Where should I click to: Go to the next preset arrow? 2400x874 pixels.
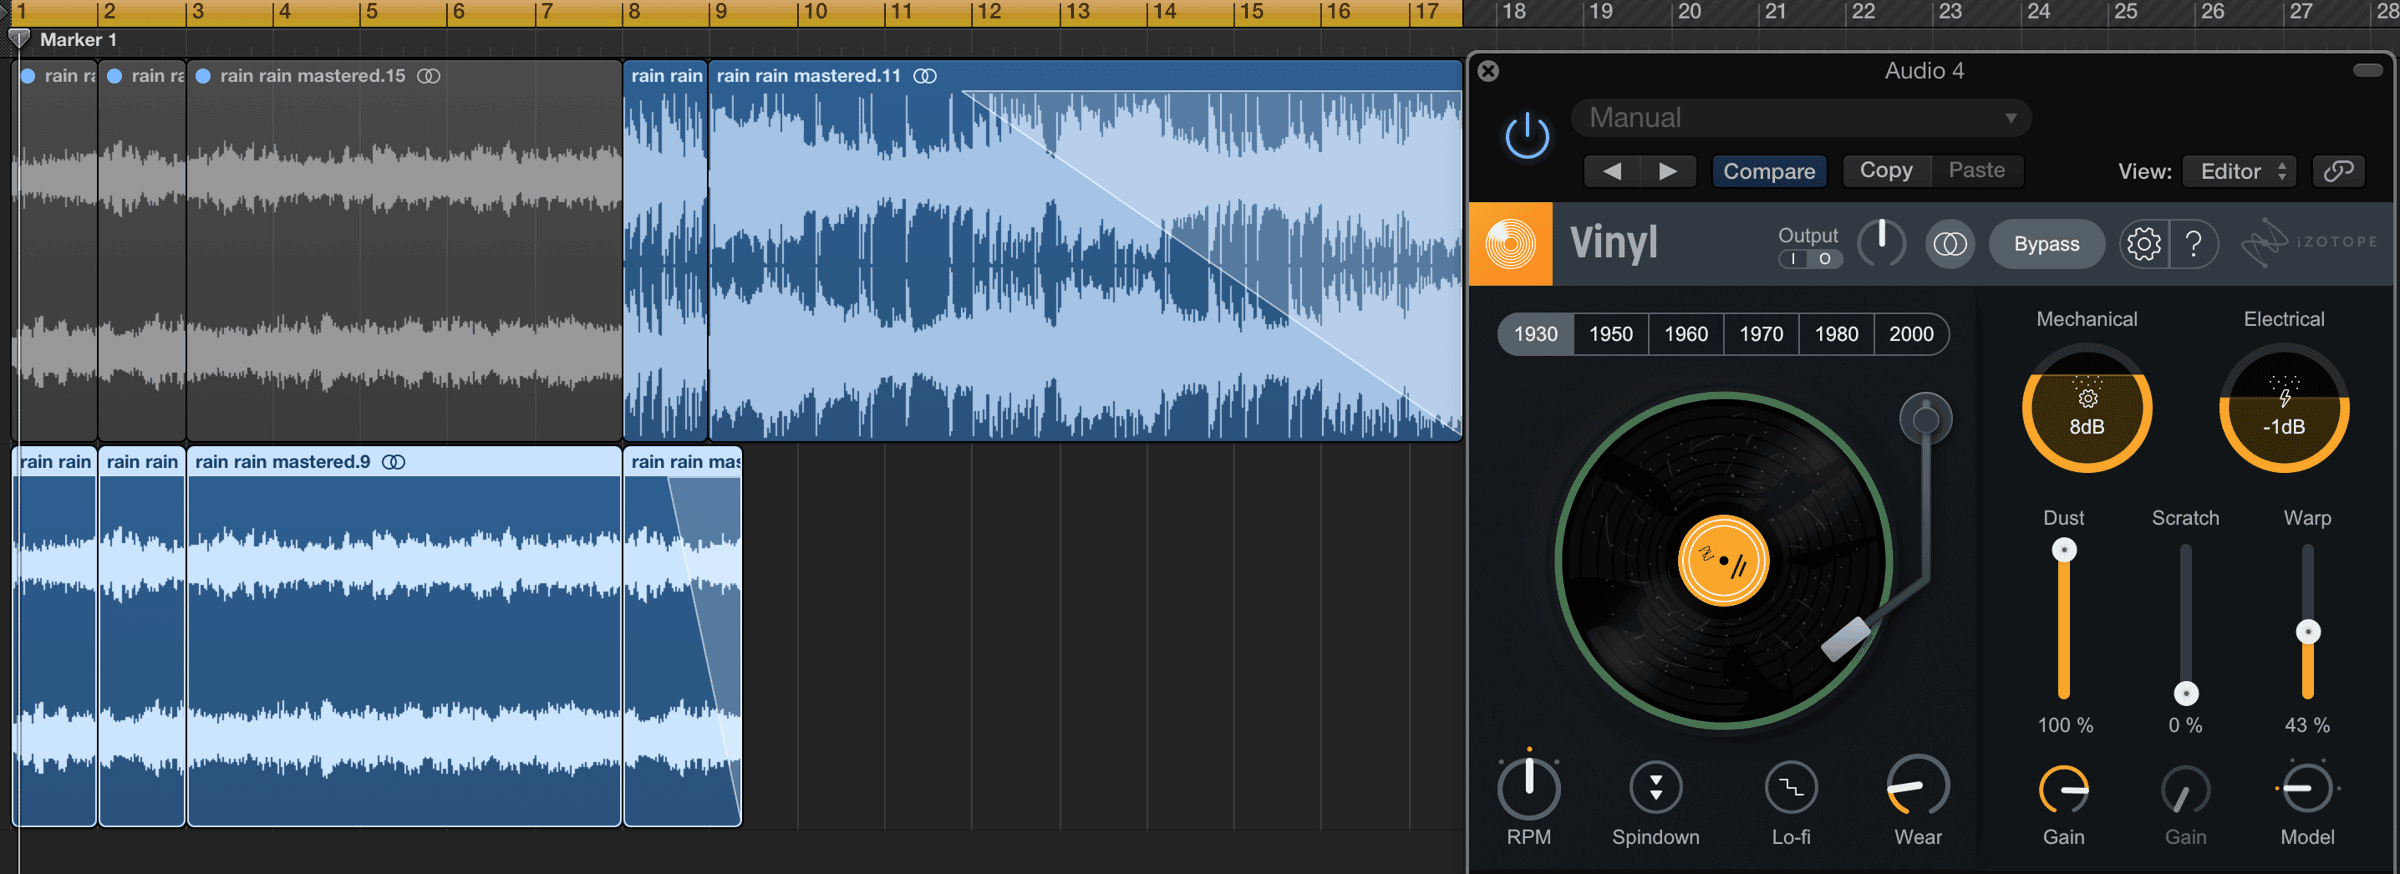pyautogui.click(x=1668, y=171)
